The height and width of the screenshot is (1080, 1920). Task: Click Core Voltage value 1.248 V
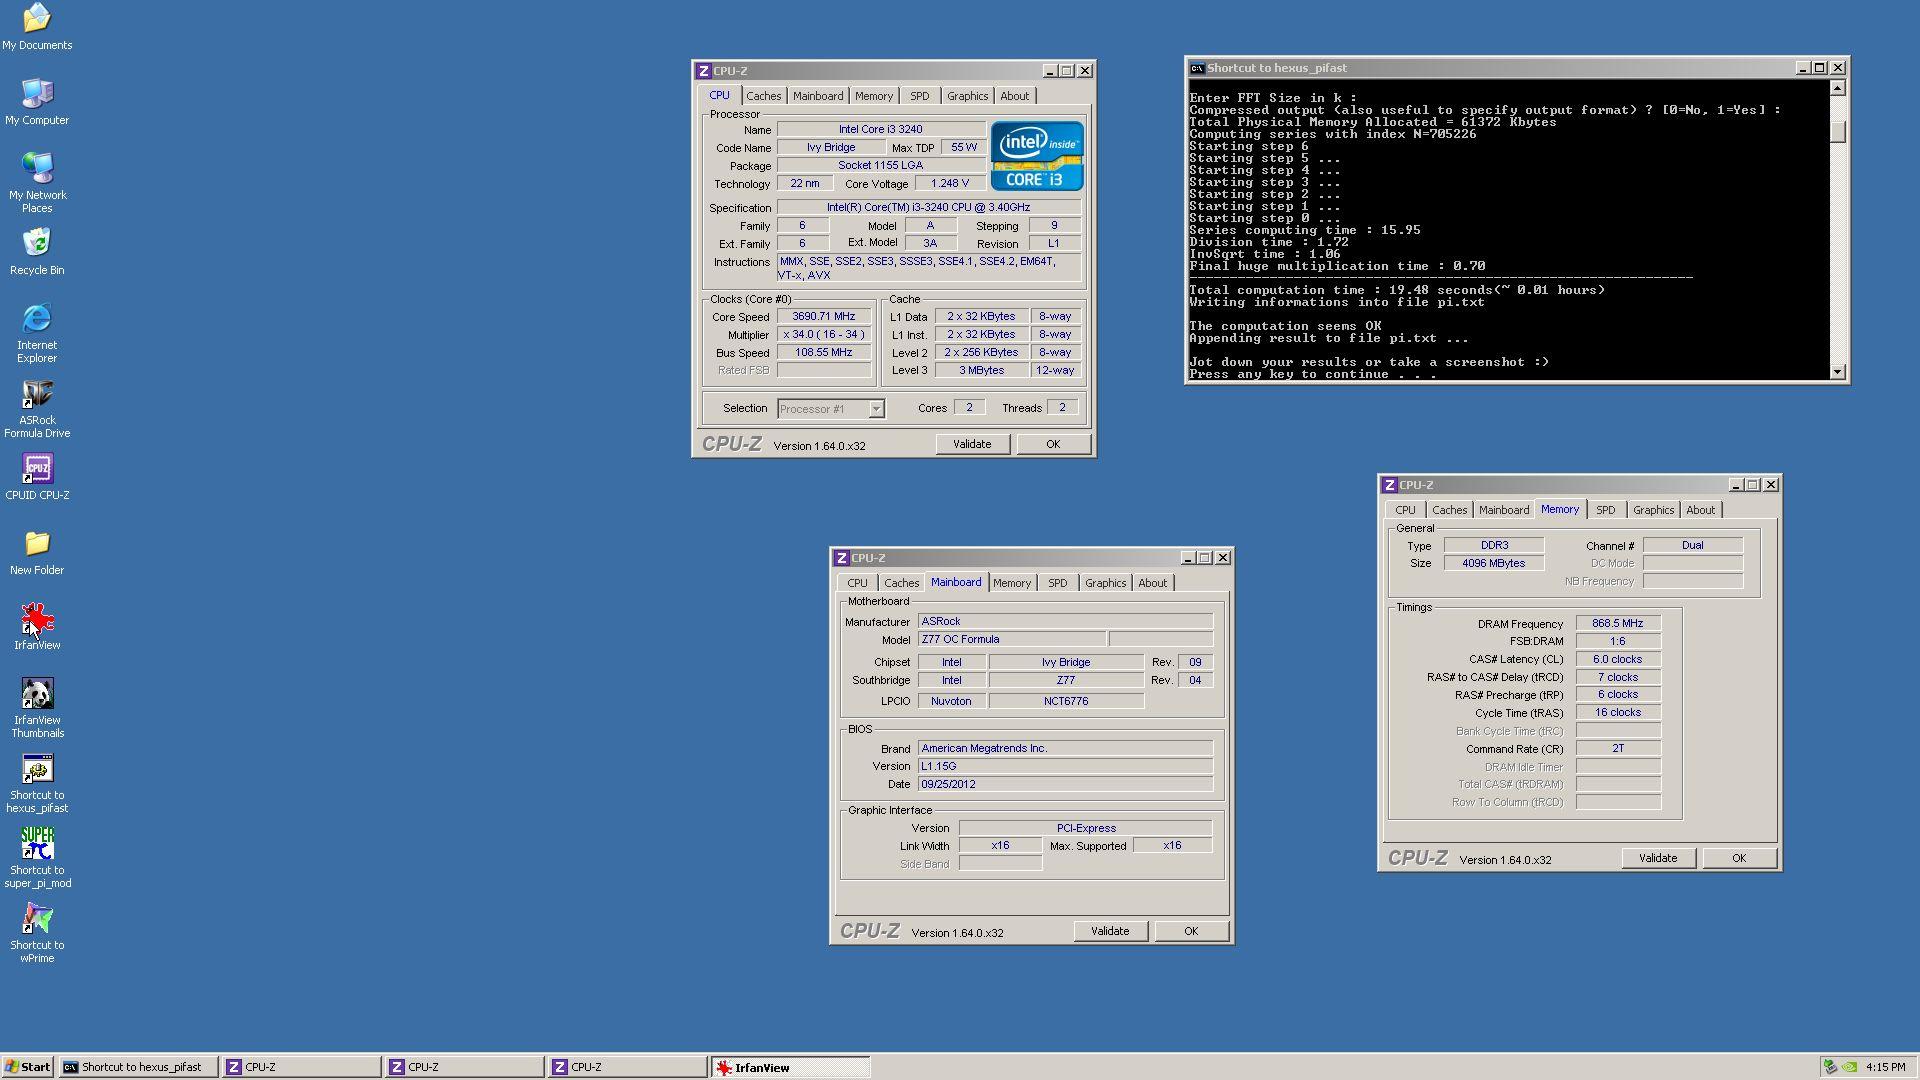pyautogui.click(x=949, y=184)
